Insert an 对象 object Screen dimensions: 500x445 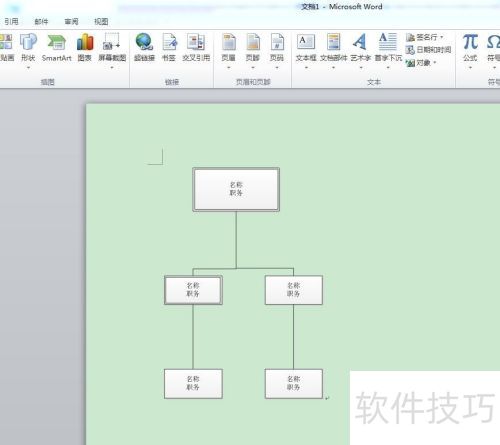421,63
